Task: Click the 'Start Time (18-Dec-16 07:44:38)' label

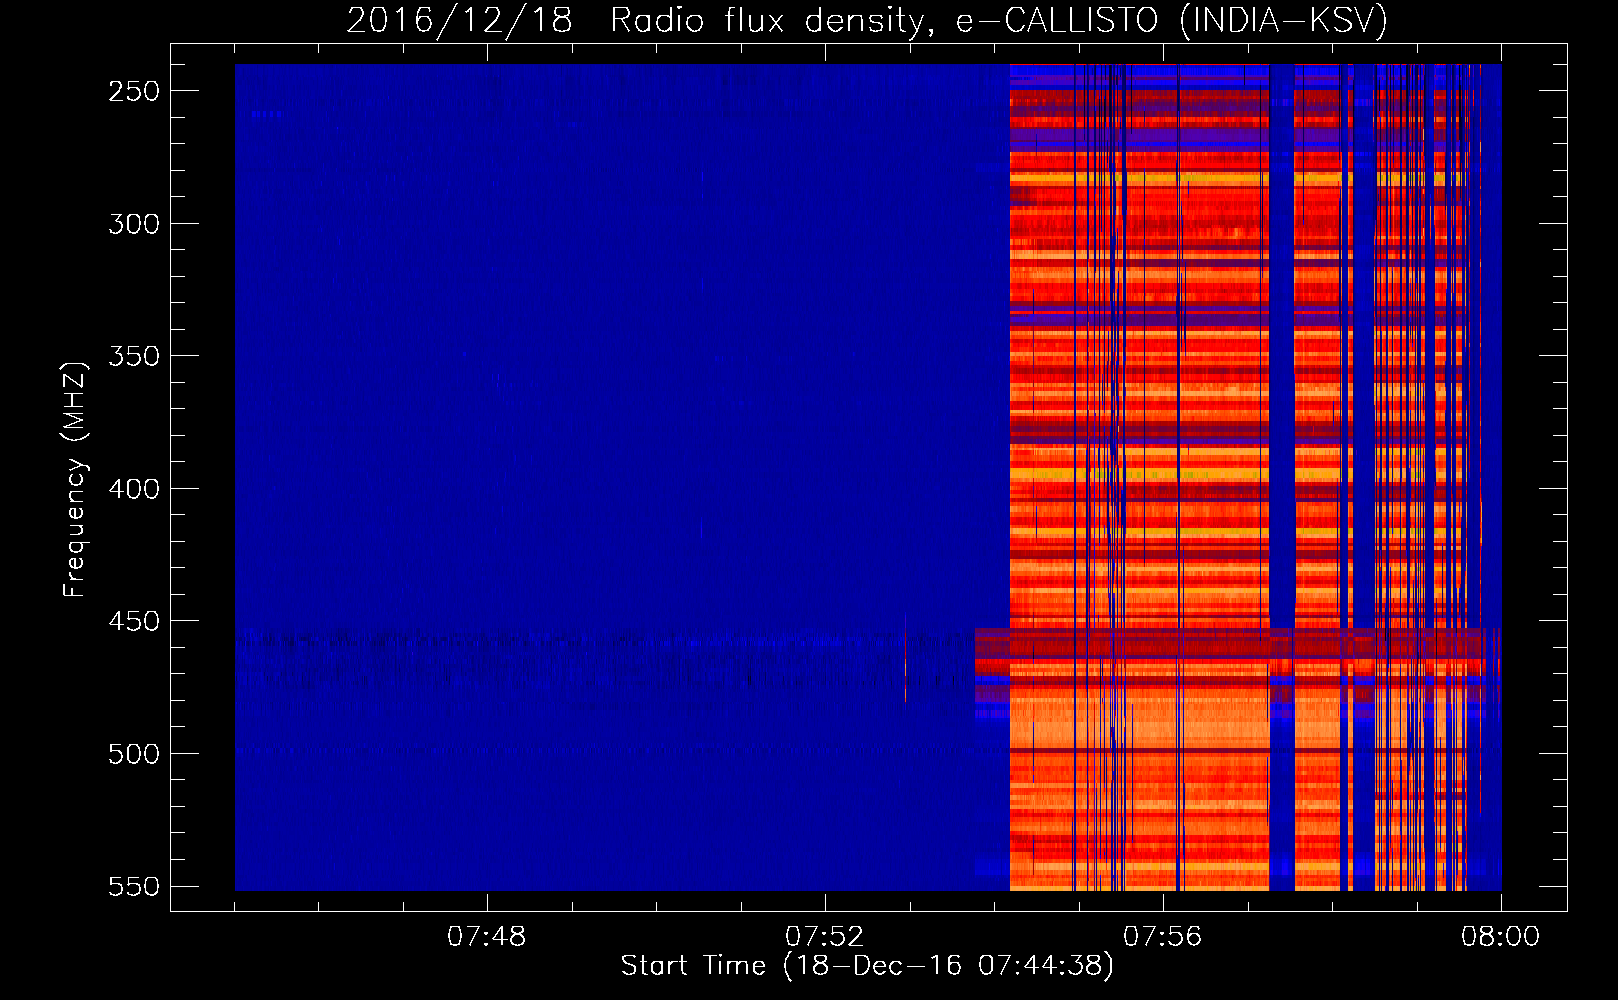Action: click(x=867, y=966)
